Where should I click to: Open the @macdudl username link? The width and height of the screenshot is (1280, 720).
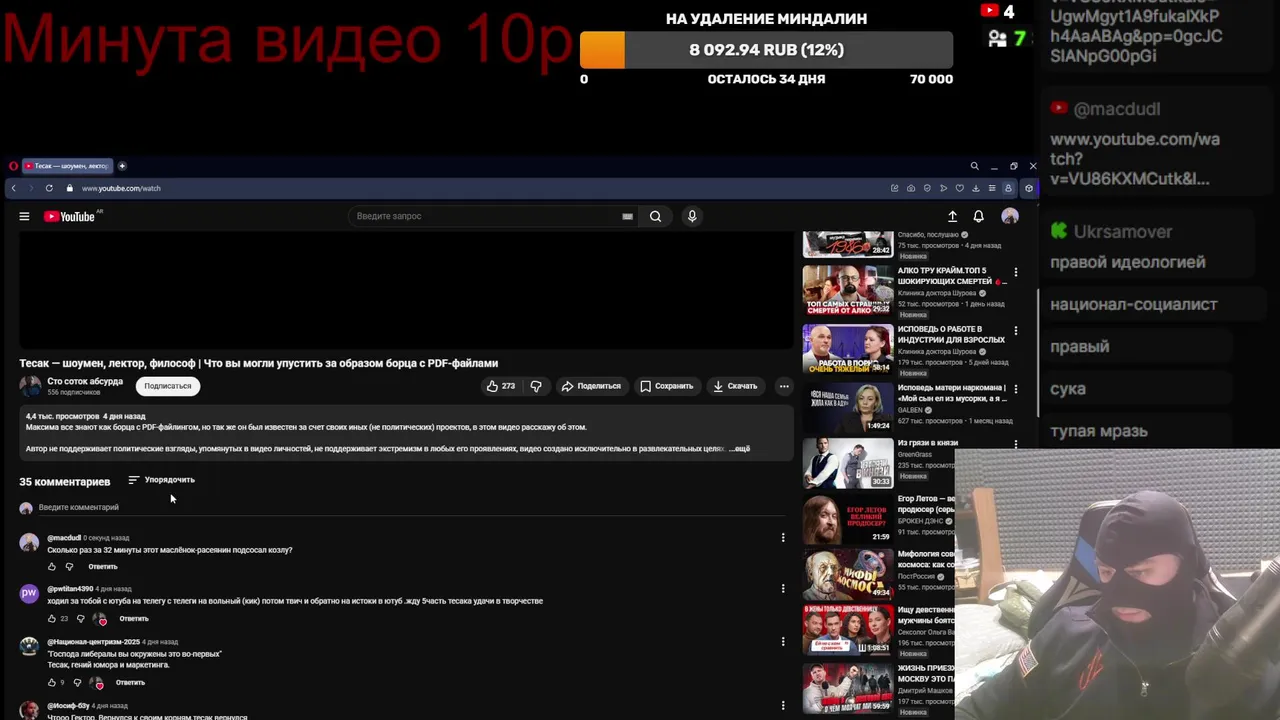coord(64,538)
